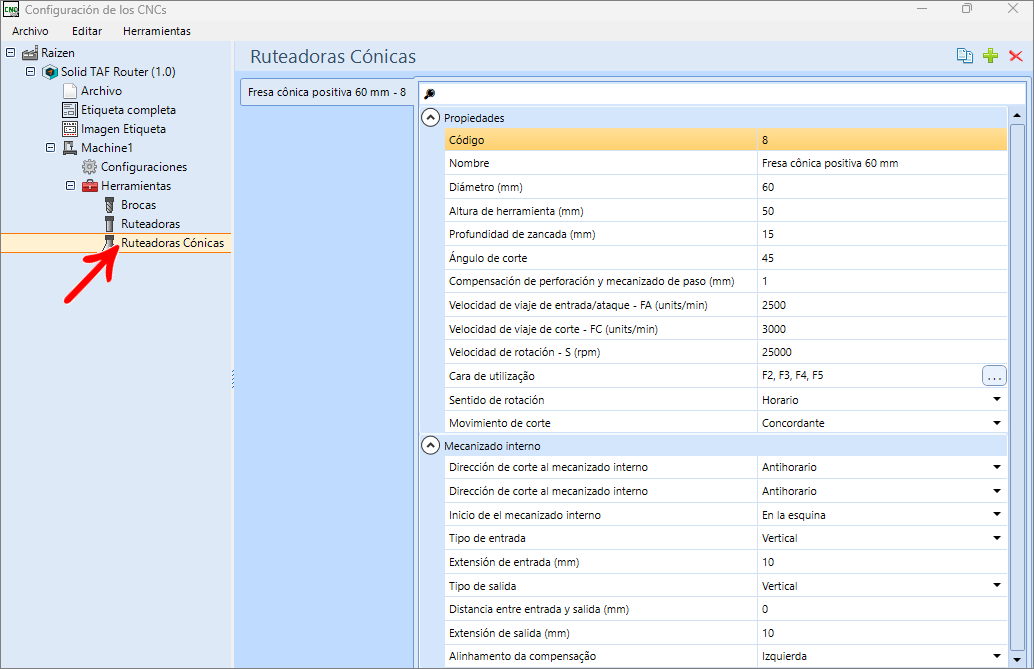
Task: Select Configuraciones under Machine1
Action: [x=144, y=167]
